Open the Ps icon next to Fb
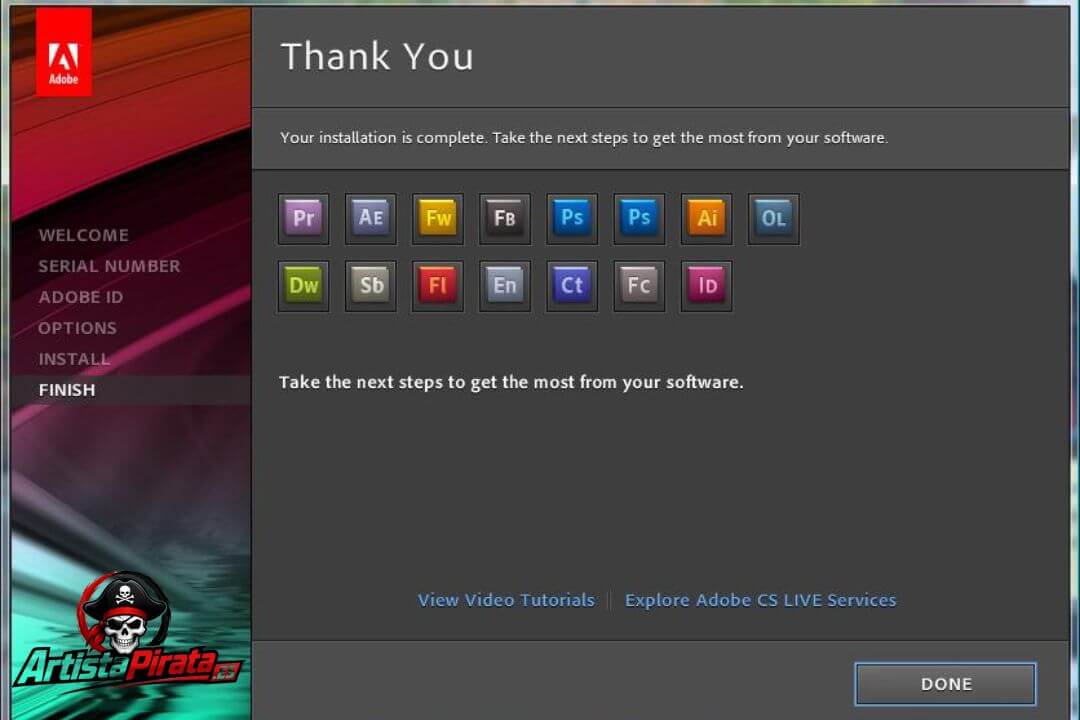 pyautogui.click(x=572, y=218)
